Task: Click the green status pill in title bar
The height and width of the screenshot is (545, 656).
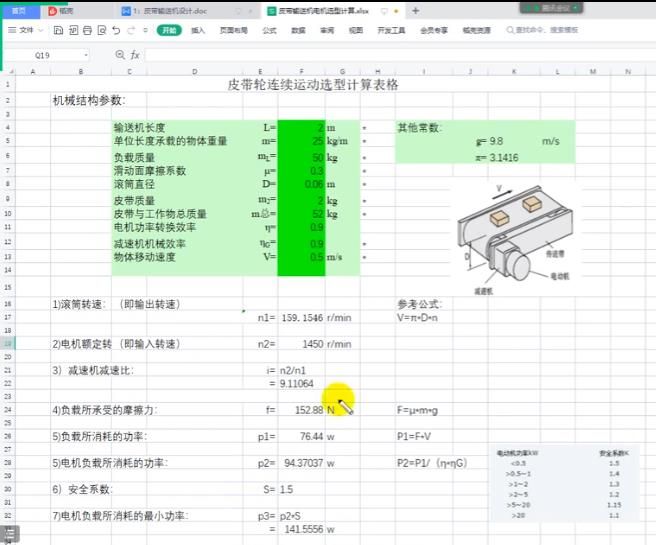Action: pyautogui.click(x=551, y=8)
